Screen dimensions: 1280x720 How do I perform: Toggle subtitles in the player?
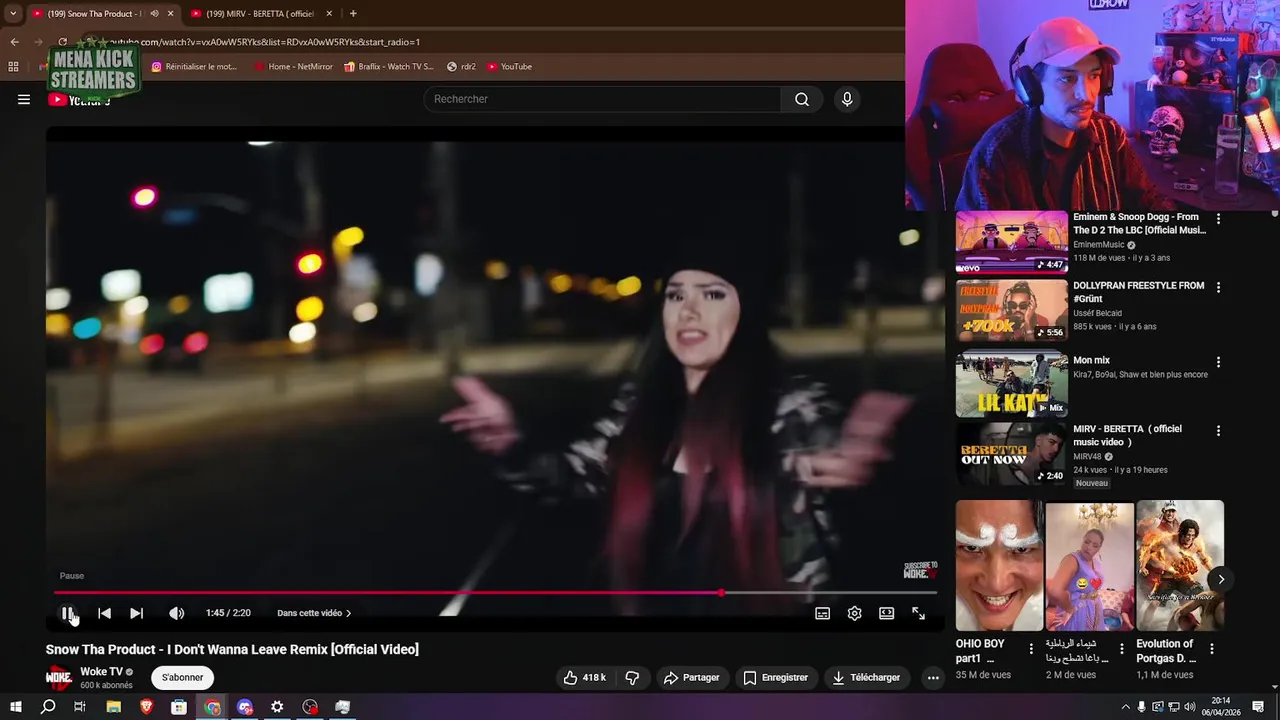point(822,613)
